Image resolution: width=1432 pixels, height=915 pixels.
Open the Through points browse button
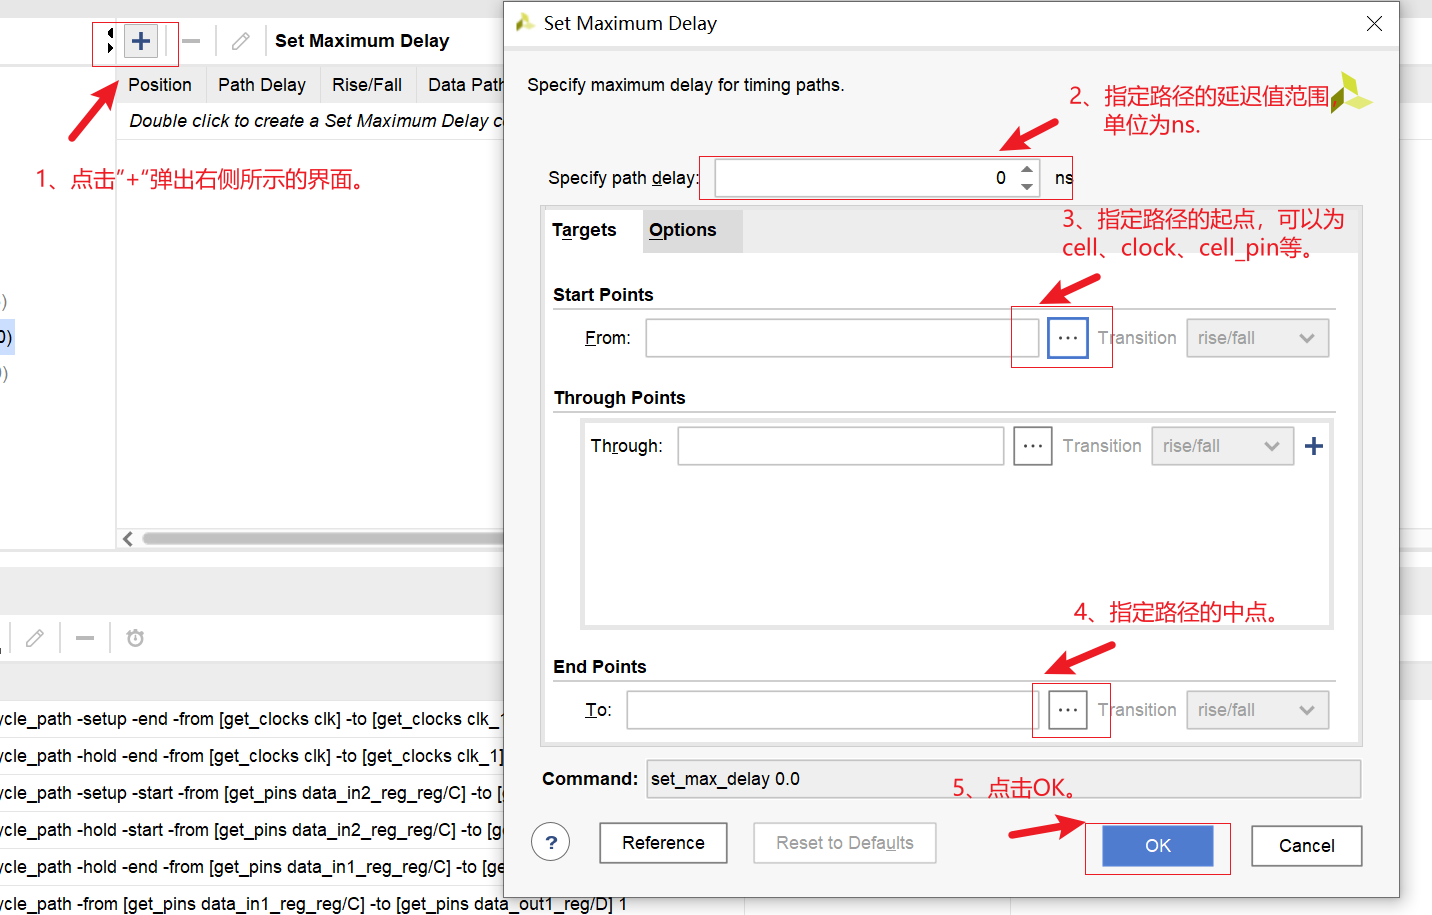(1033, 446)
